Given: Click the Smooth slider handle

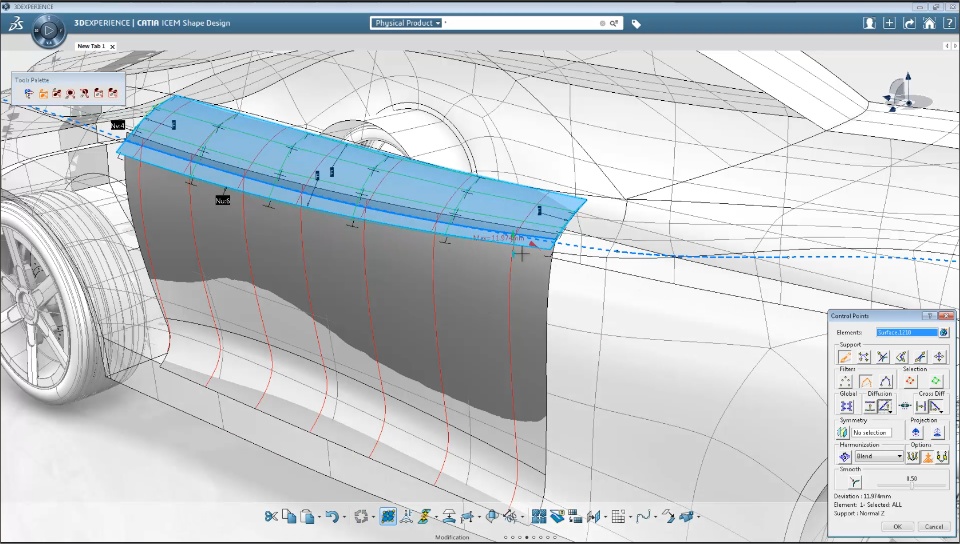Looking at the screenshot, I should pyautogui.click(x=911, y=486).
